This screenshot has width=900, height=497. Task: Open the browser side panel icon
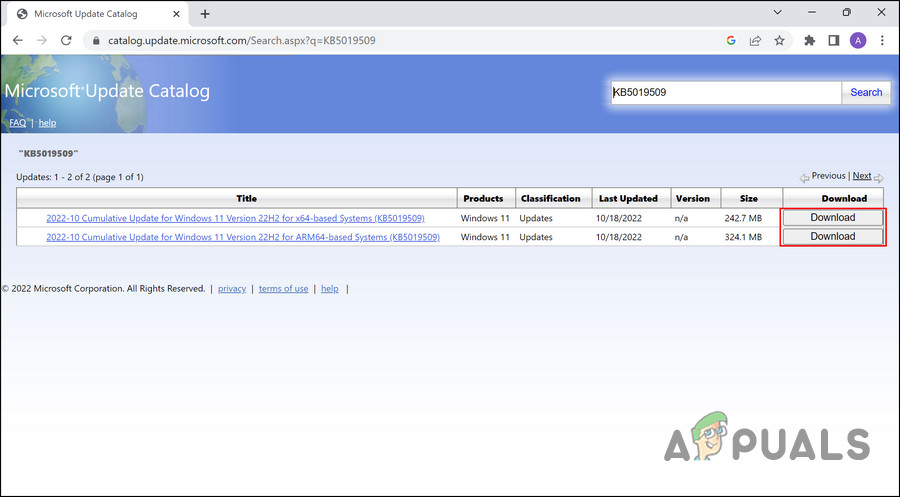(x=833, y=41)
